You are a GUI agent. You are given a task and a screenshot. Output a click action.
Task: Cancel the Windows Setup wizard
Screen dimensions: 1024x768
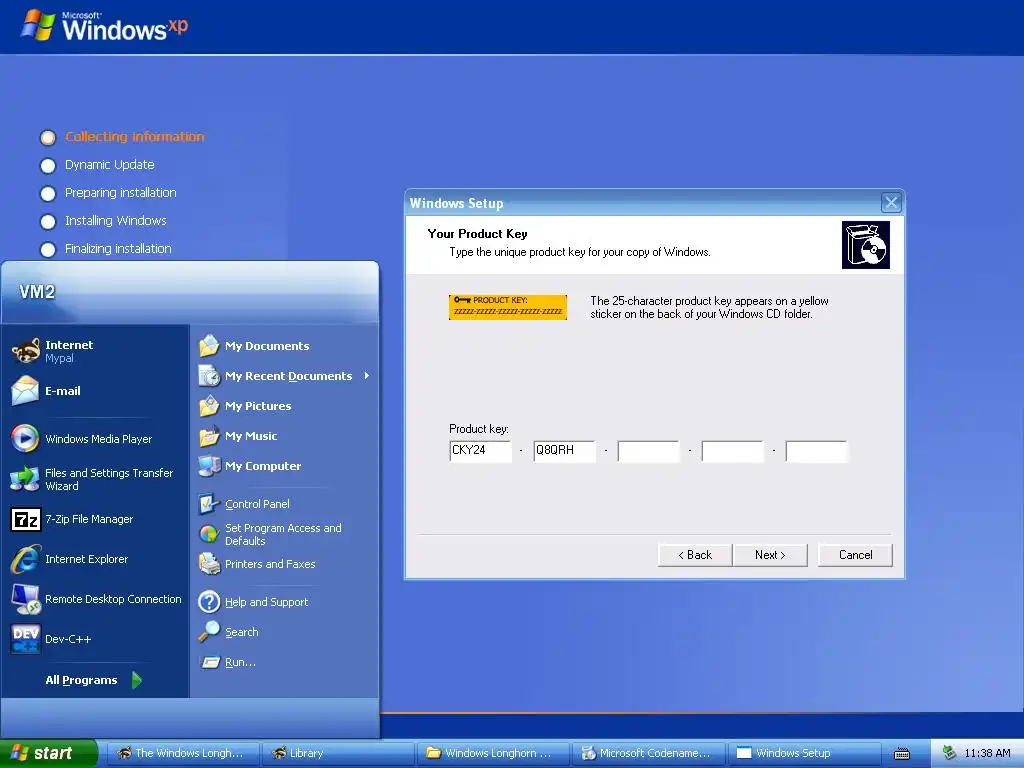pyautogui.click(x=856, y=555)
